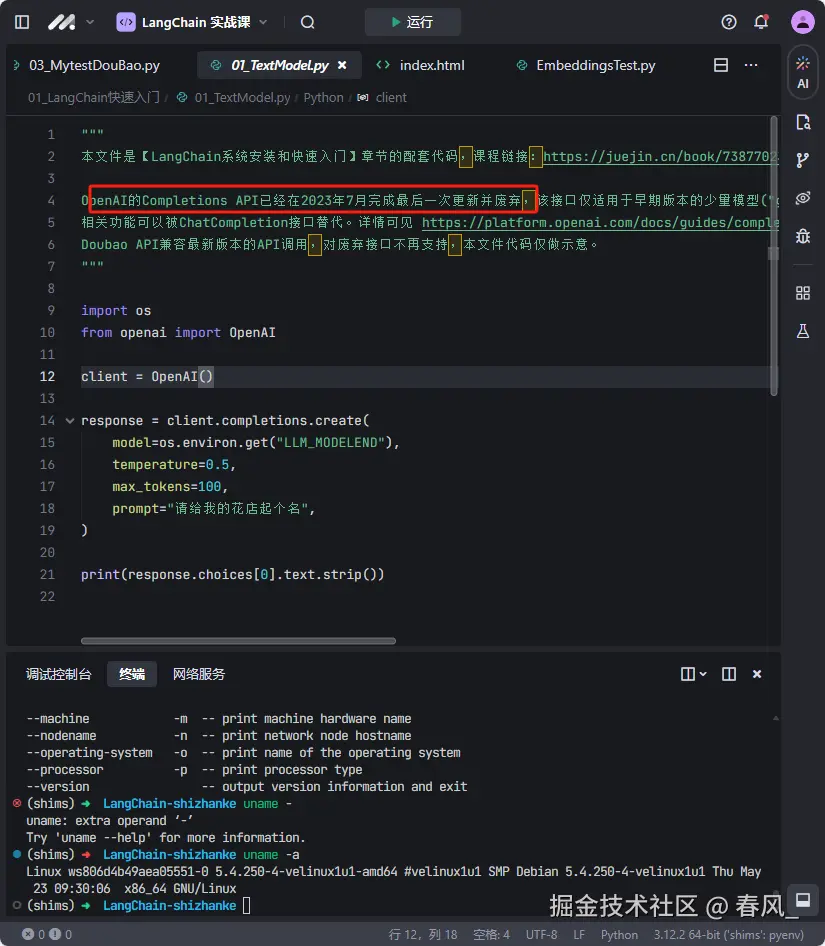Collapse the code fold arrow at line 14
The height and width of the screenshot is (946, 825).
tap(70, 421)
